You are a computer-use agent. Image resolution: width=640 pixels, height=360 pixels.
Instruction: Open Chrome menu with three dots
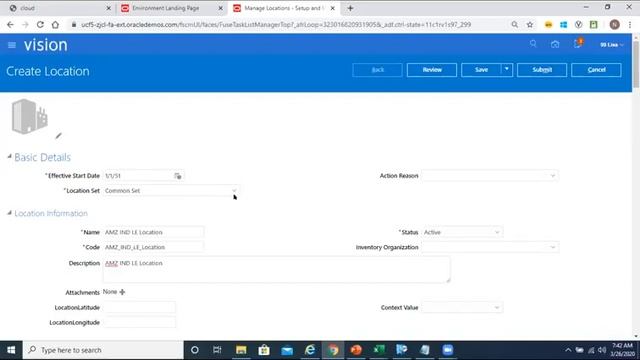pos(630,25)
